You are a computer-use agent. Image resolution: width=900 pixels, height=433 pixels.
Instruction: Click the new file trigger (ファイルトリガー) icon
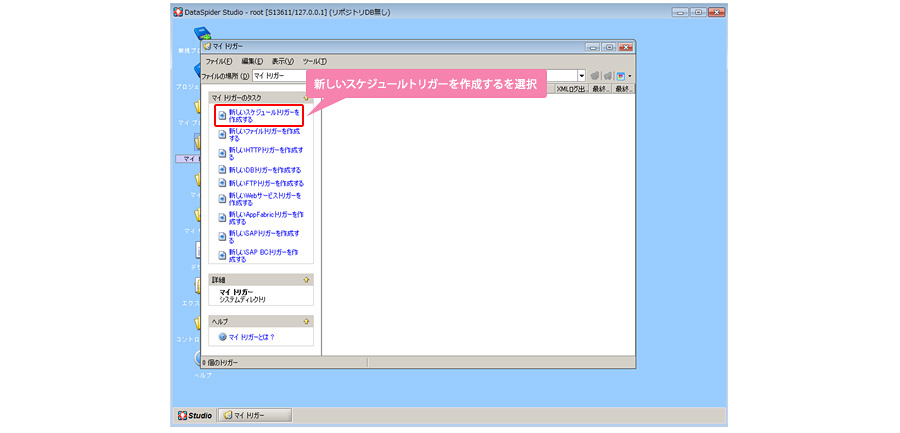[x=222, y=135]
